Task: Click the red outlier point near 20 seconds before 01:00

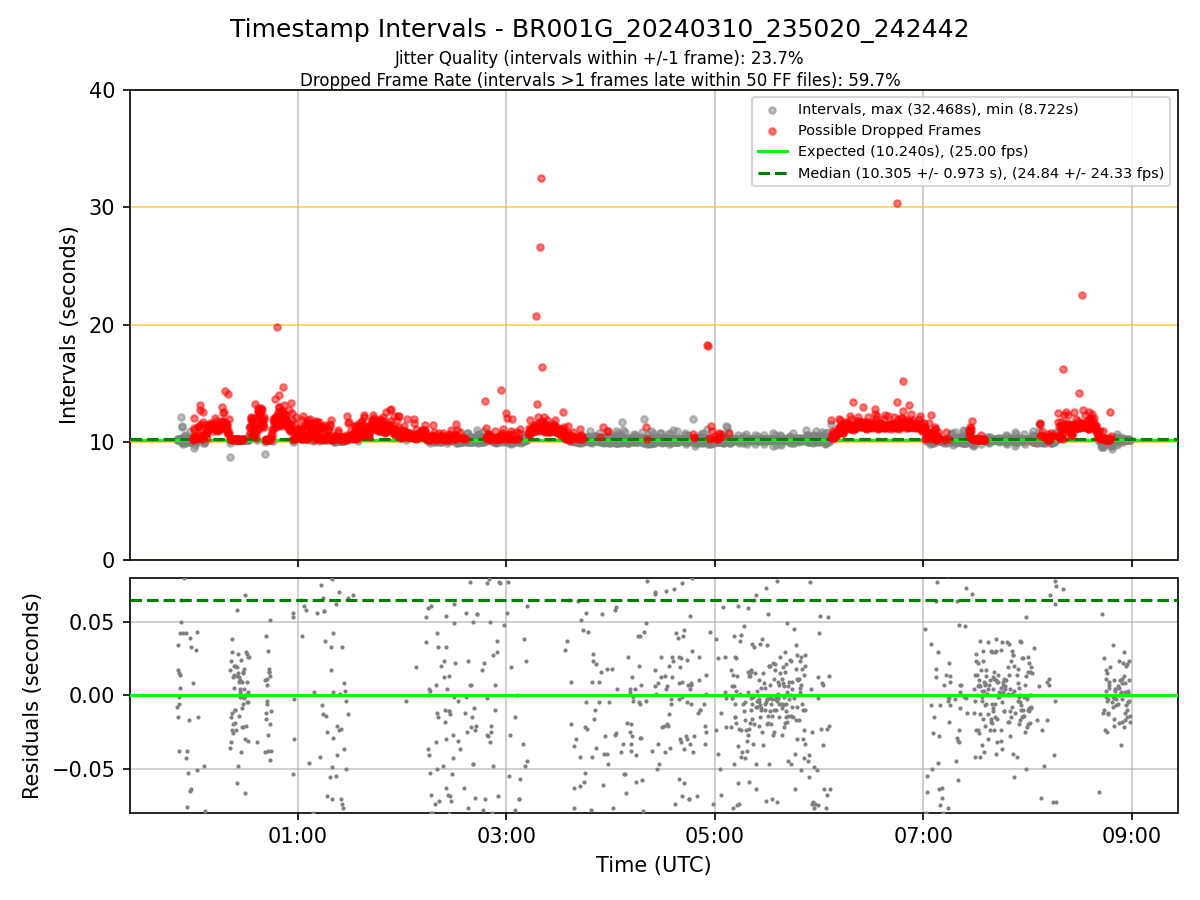Action: (277, 327)
